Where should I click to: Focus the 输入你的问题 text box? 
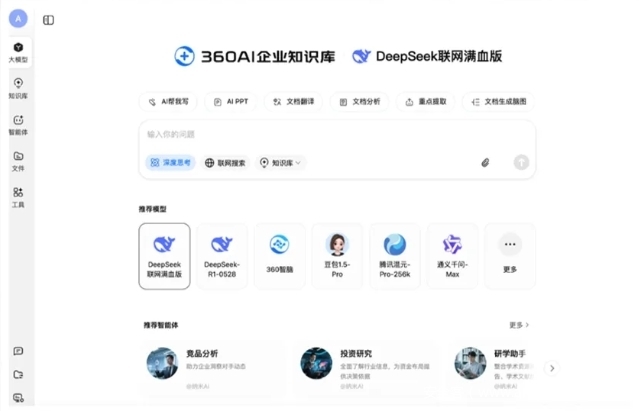click(x=337, y=134)
